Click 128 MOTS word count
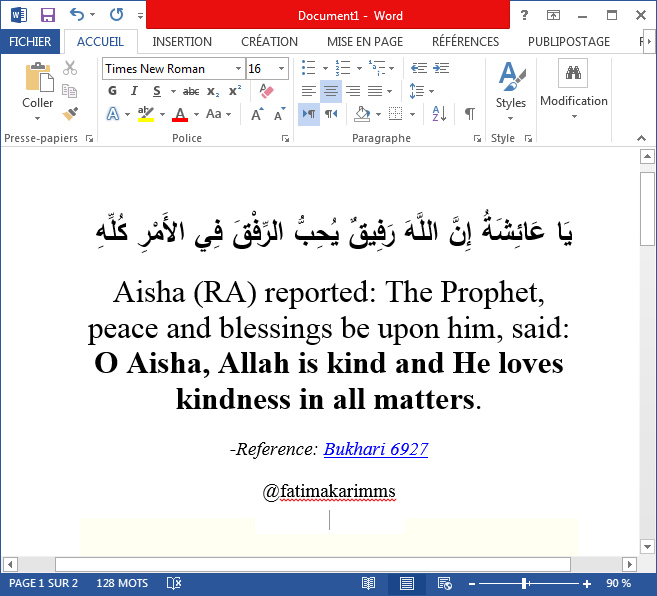 pyautogui.click(x=122, y=583)
